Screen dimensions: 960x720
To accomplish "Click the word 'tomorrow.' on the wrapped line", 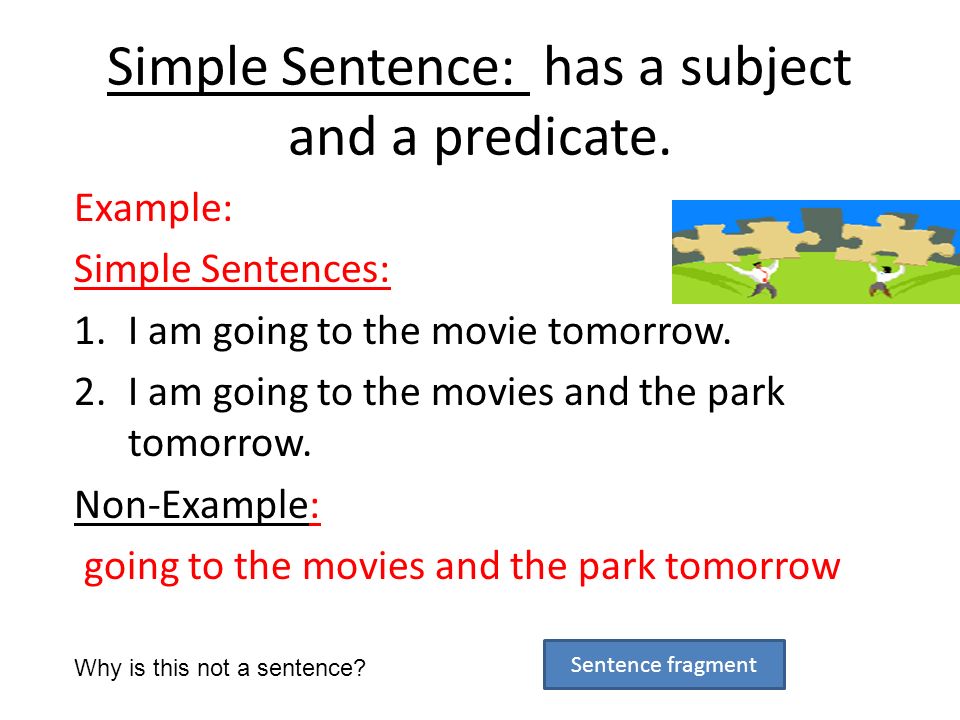I will 219,443.
